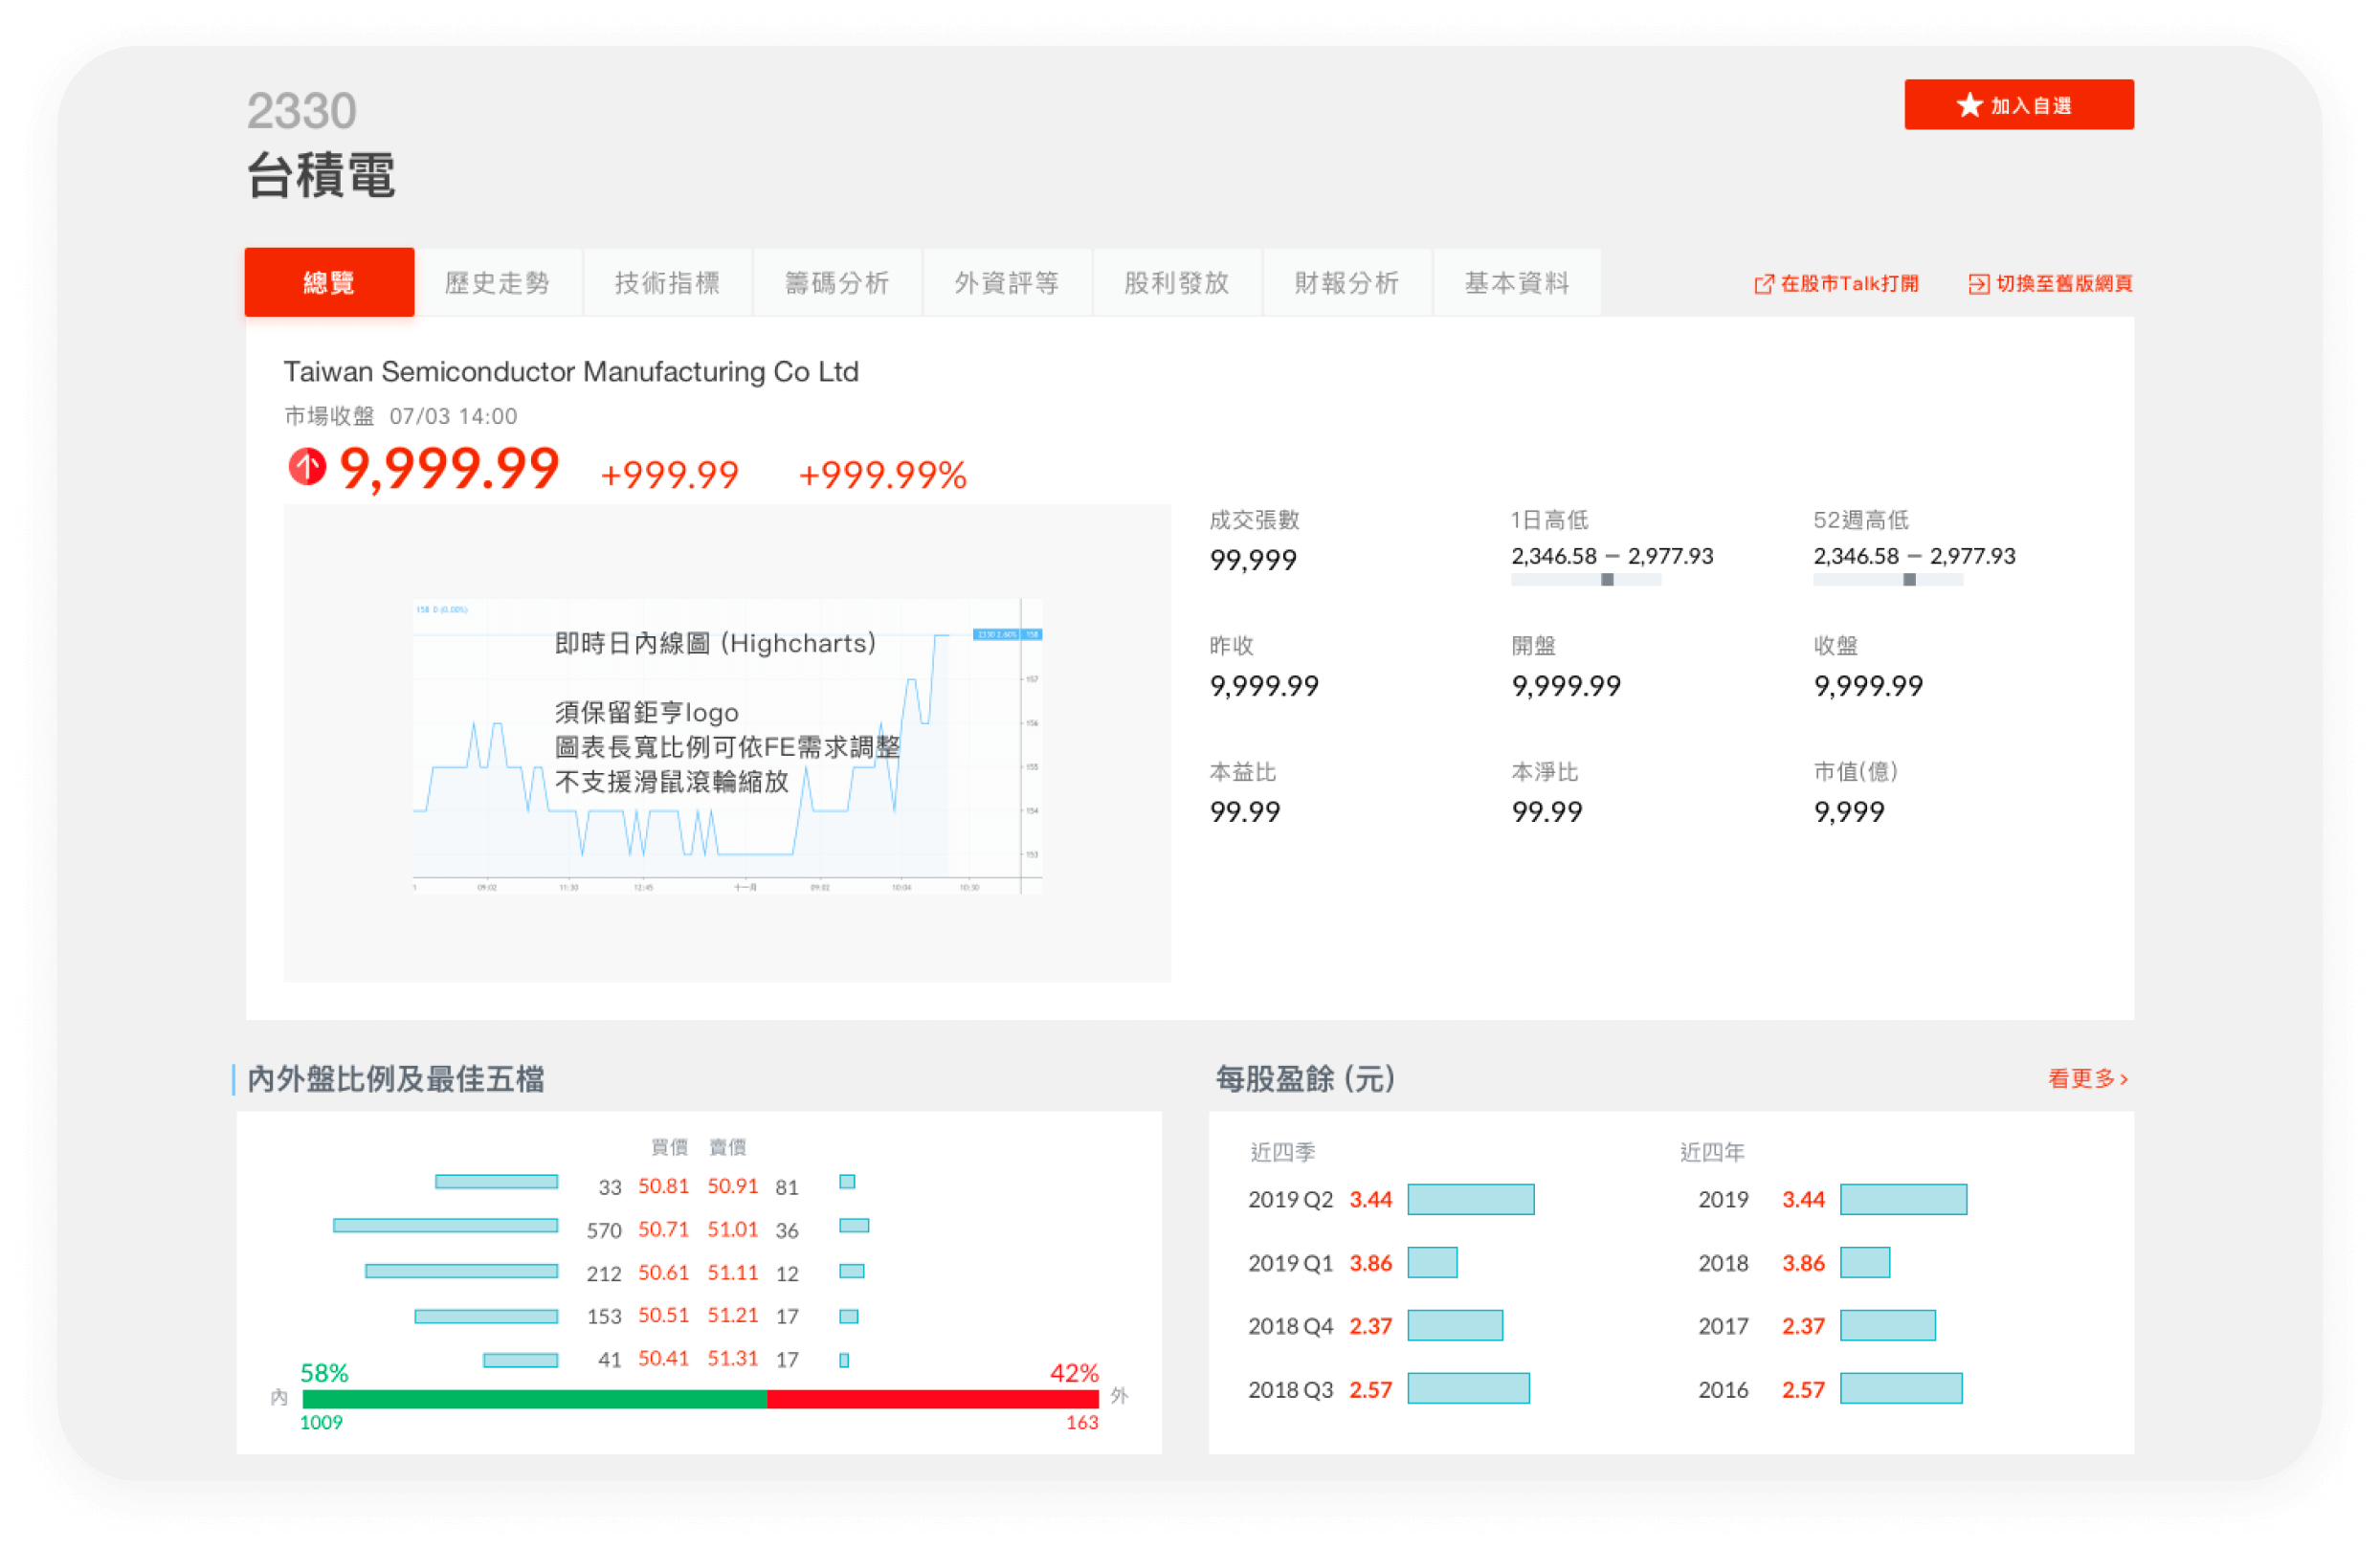Click the green 內盤 portion of ratio bar
This screenshot has height=1550, width=2380.
tap(534, 1399)
